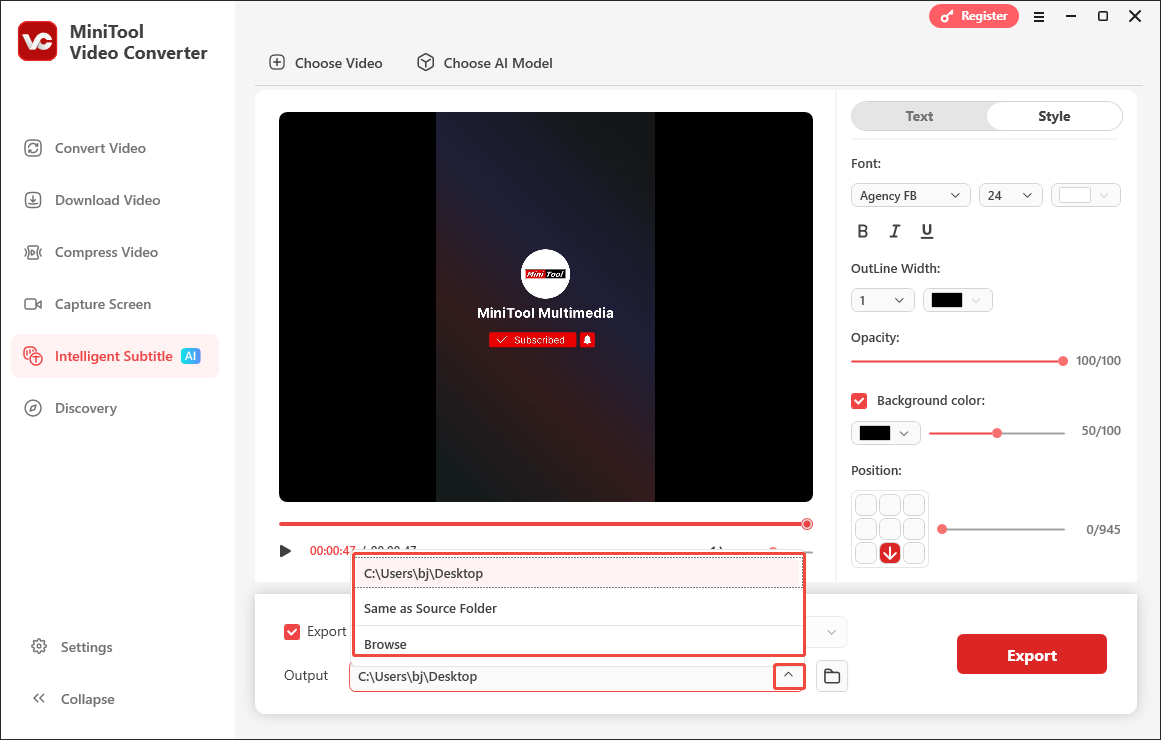
Task: Open the output folder icon
Action: [832, 676]
